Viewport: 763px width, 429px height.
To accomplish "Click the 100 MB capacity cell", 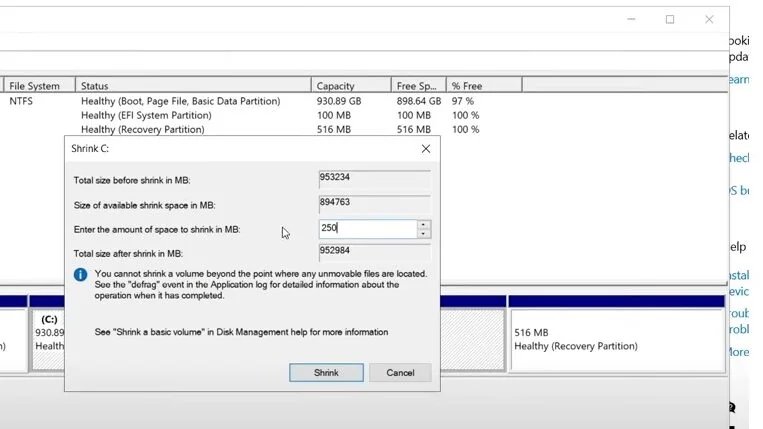I will (333, 115).
